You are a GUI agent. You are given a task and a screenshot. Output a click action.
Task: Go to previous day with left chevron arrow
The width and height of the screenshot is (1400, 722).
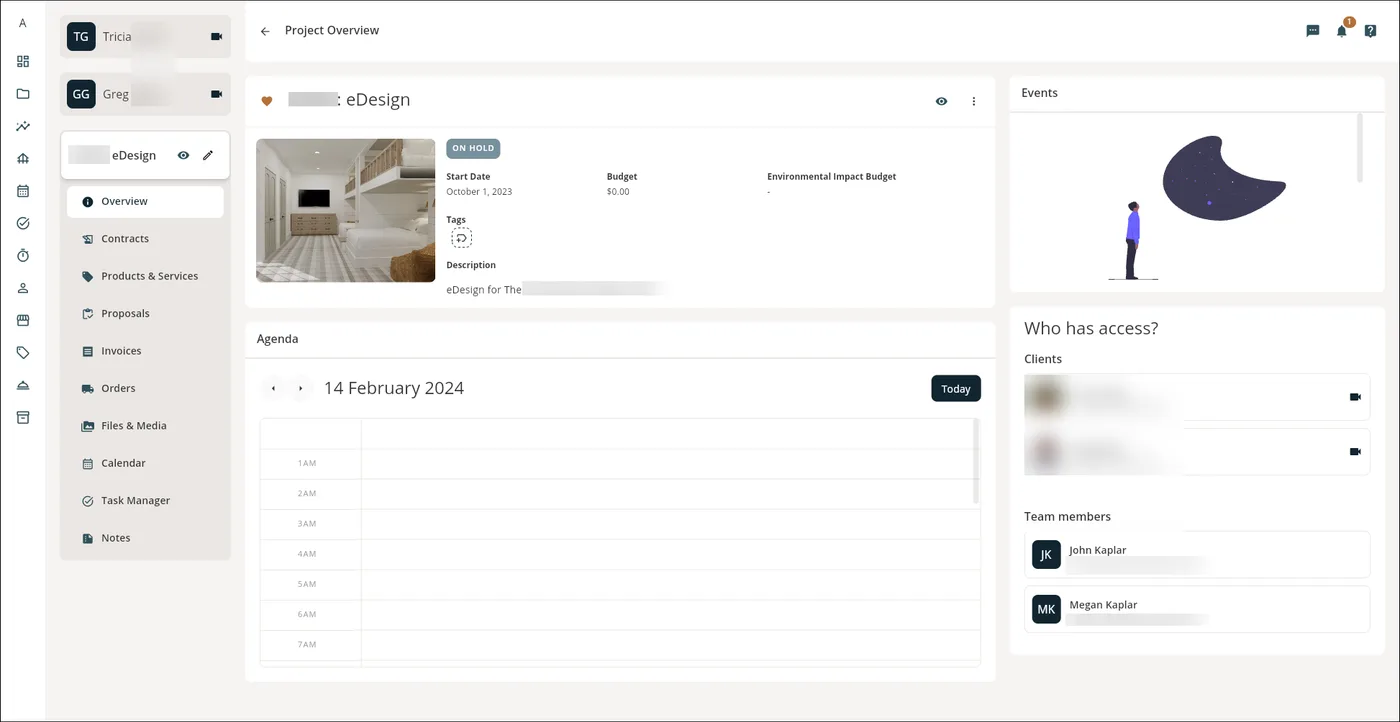(x=273, y=388)
